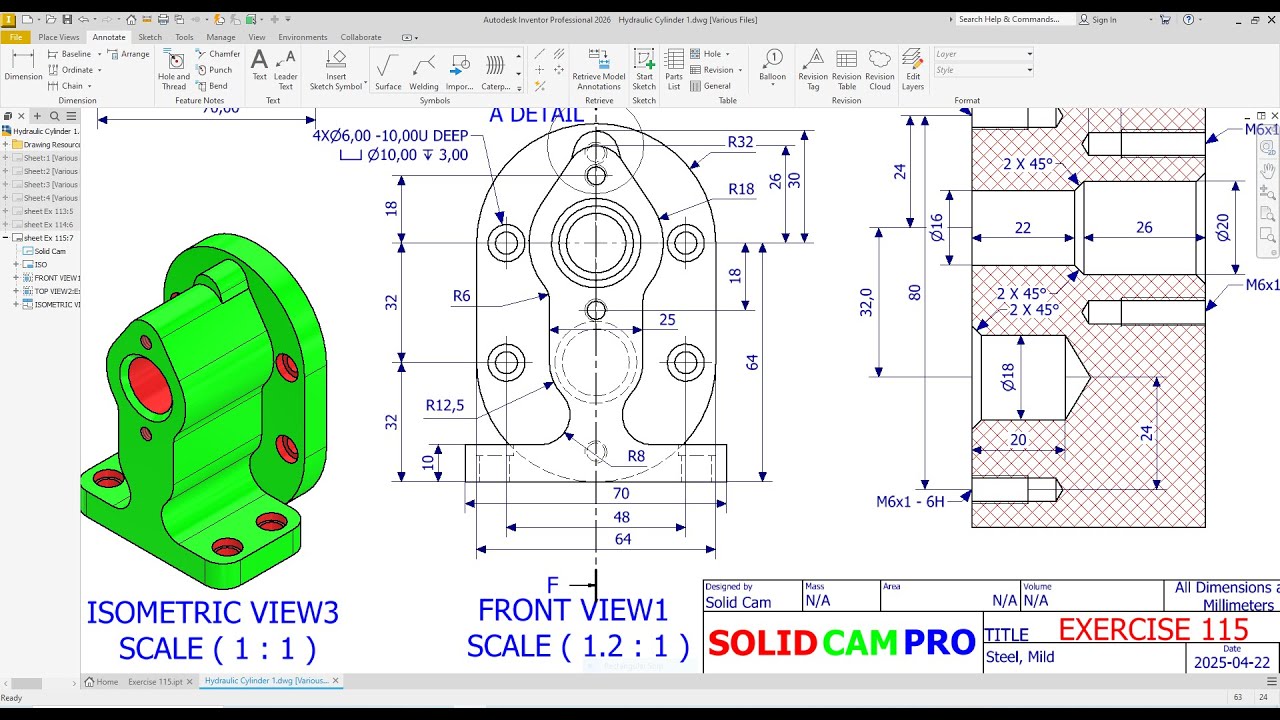This screenshot has height=720, width=1280.
Task: Click Retrieve Model Annotations
Action: point(599,69)
